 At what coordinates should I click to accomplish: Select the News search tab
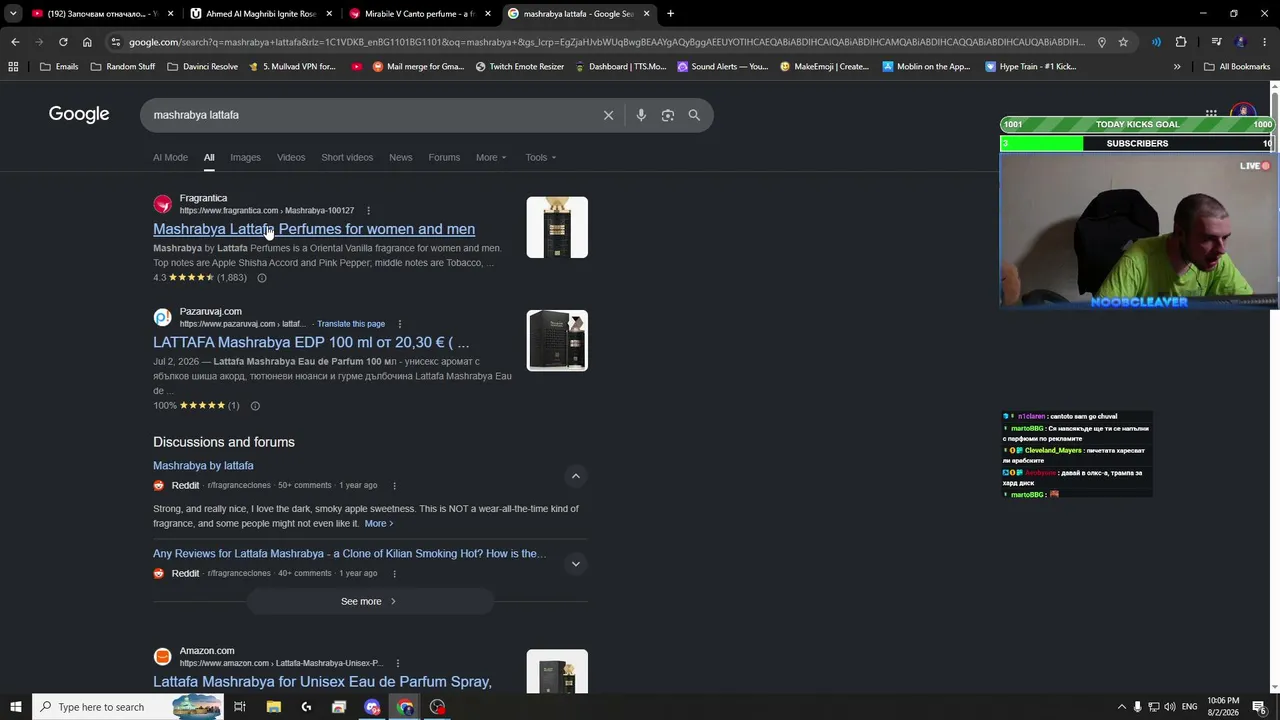pyautogui.click(x=400, y=157)
